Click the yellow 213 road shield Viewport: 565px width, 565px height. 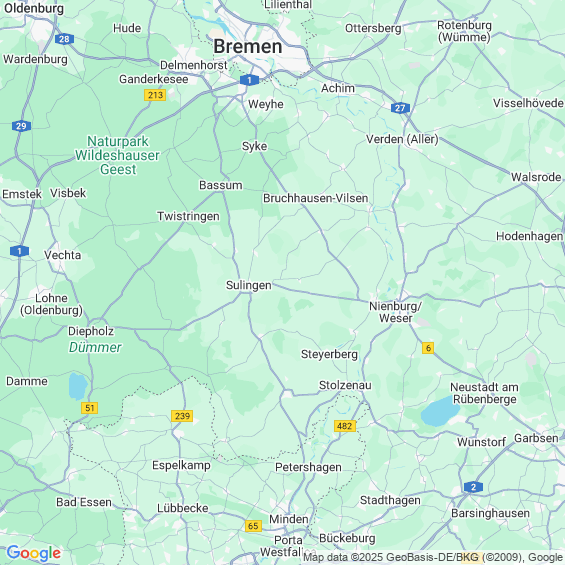tap(155, 95)
